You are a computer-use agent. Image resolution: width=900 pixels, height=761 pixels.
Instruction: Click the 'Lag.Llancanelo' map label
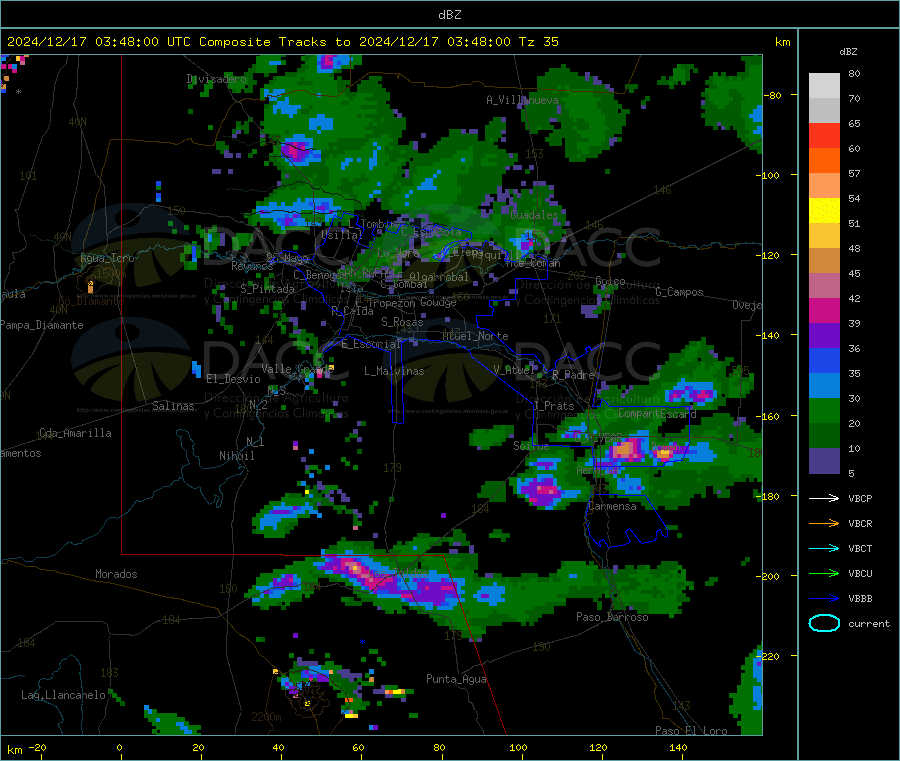[63, 695]
